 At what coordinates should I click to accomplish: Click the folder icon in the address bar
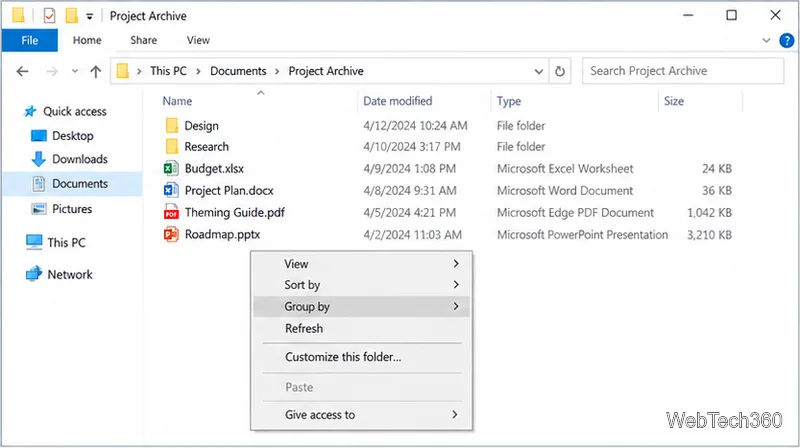[123, 71]
